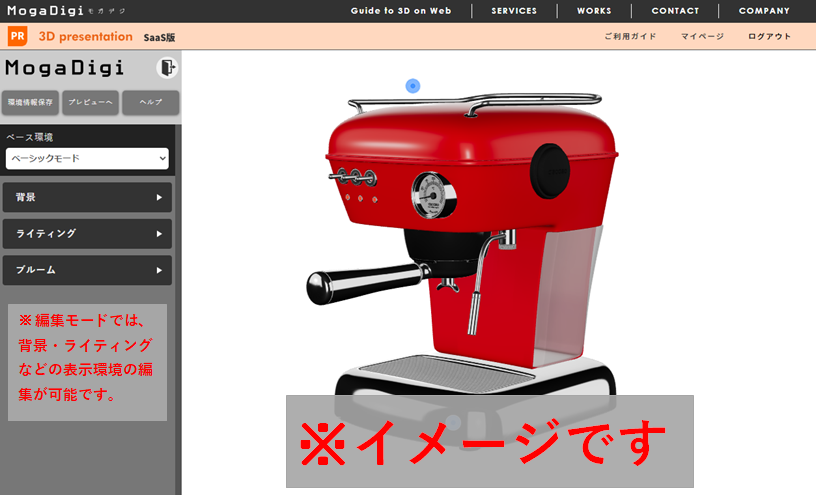Open the SERVICES menu item
This screenshot has height=495, width=816.
point(514,11)
